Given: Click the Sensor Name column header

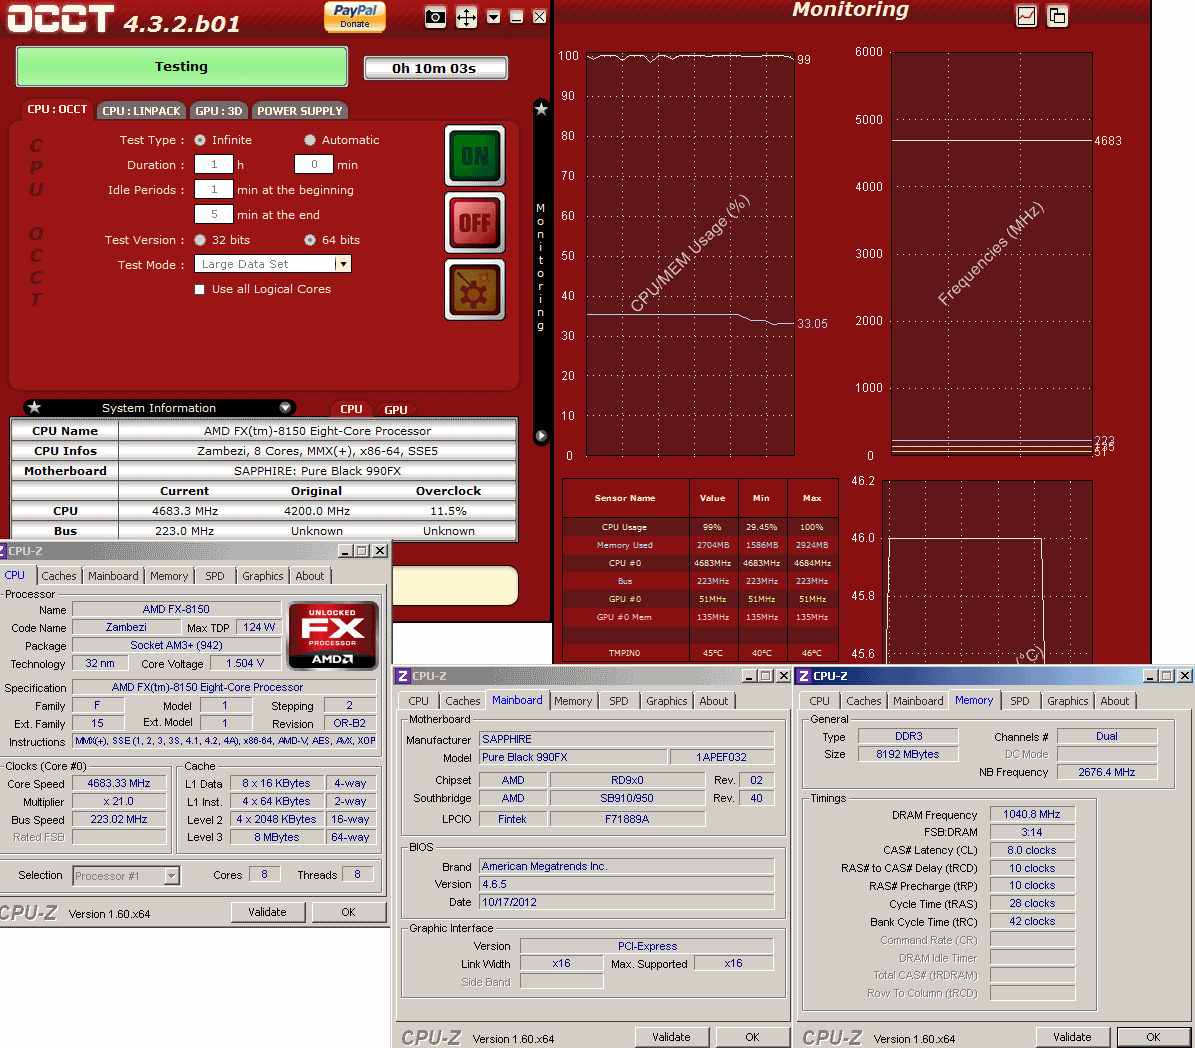Looking at the screenshot, I should [625, 498].
